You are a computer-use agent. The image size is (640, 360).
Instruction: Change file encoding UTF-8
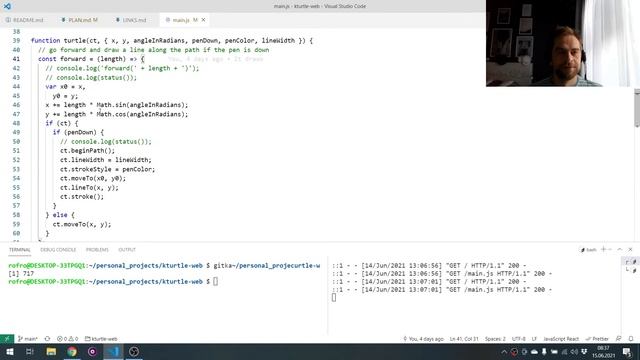point(519,339)
